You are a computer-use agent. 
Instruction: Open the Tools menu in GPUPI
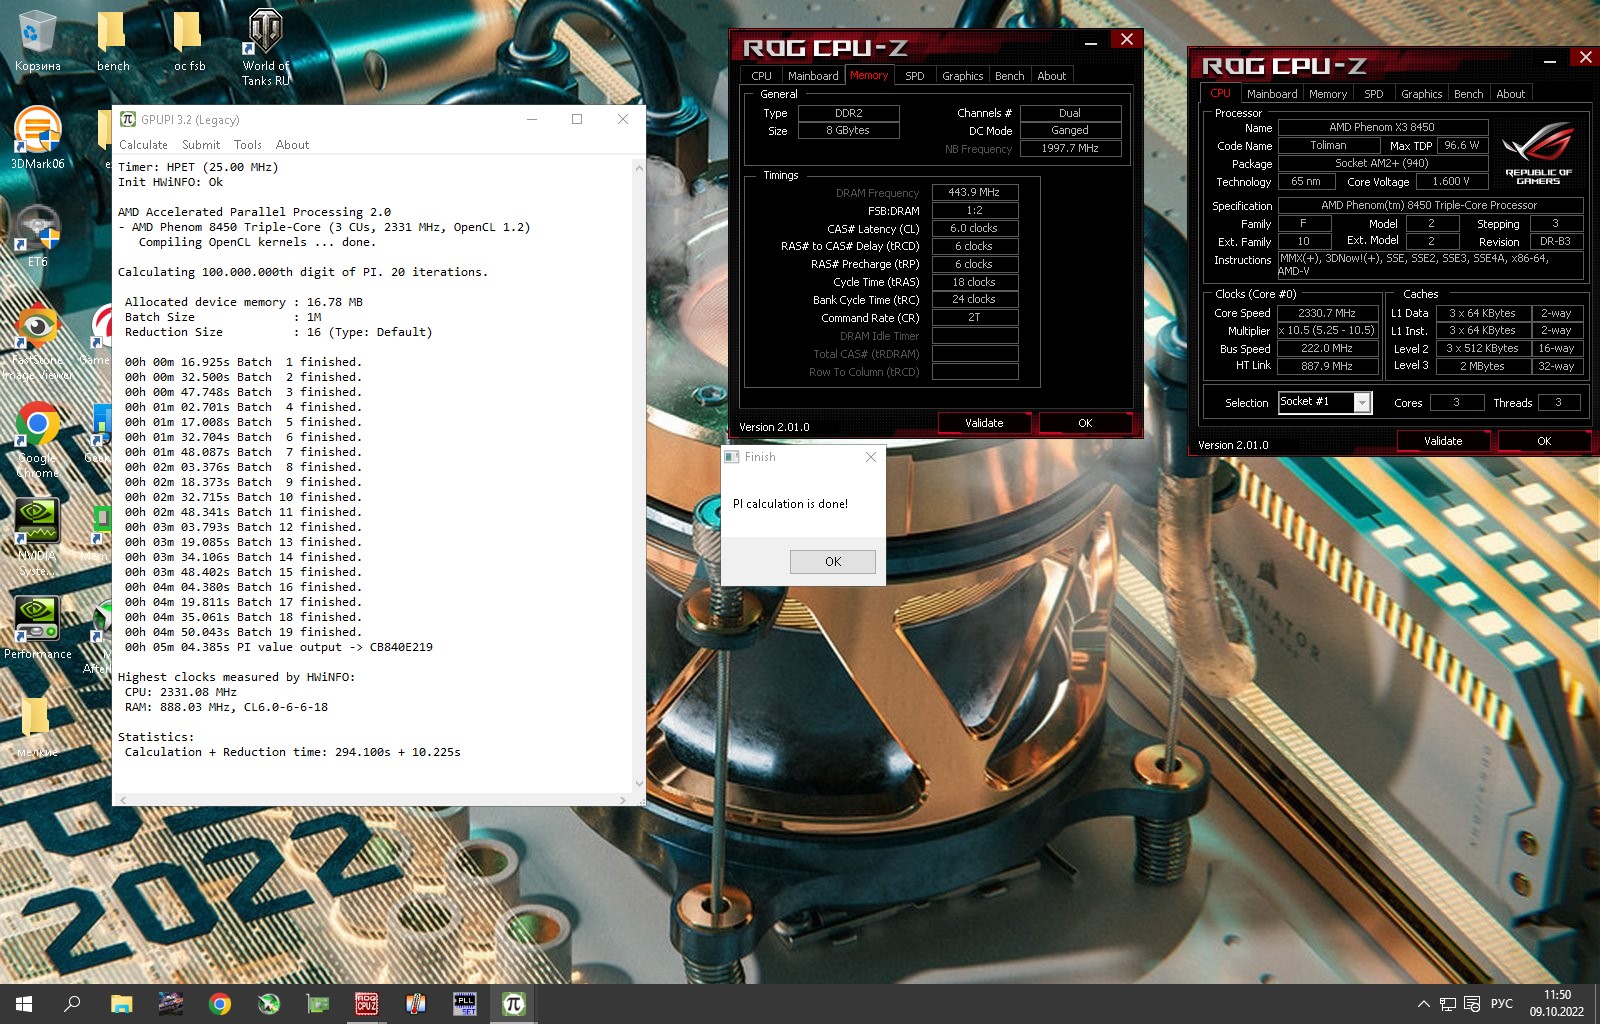[x=247, y=145]
